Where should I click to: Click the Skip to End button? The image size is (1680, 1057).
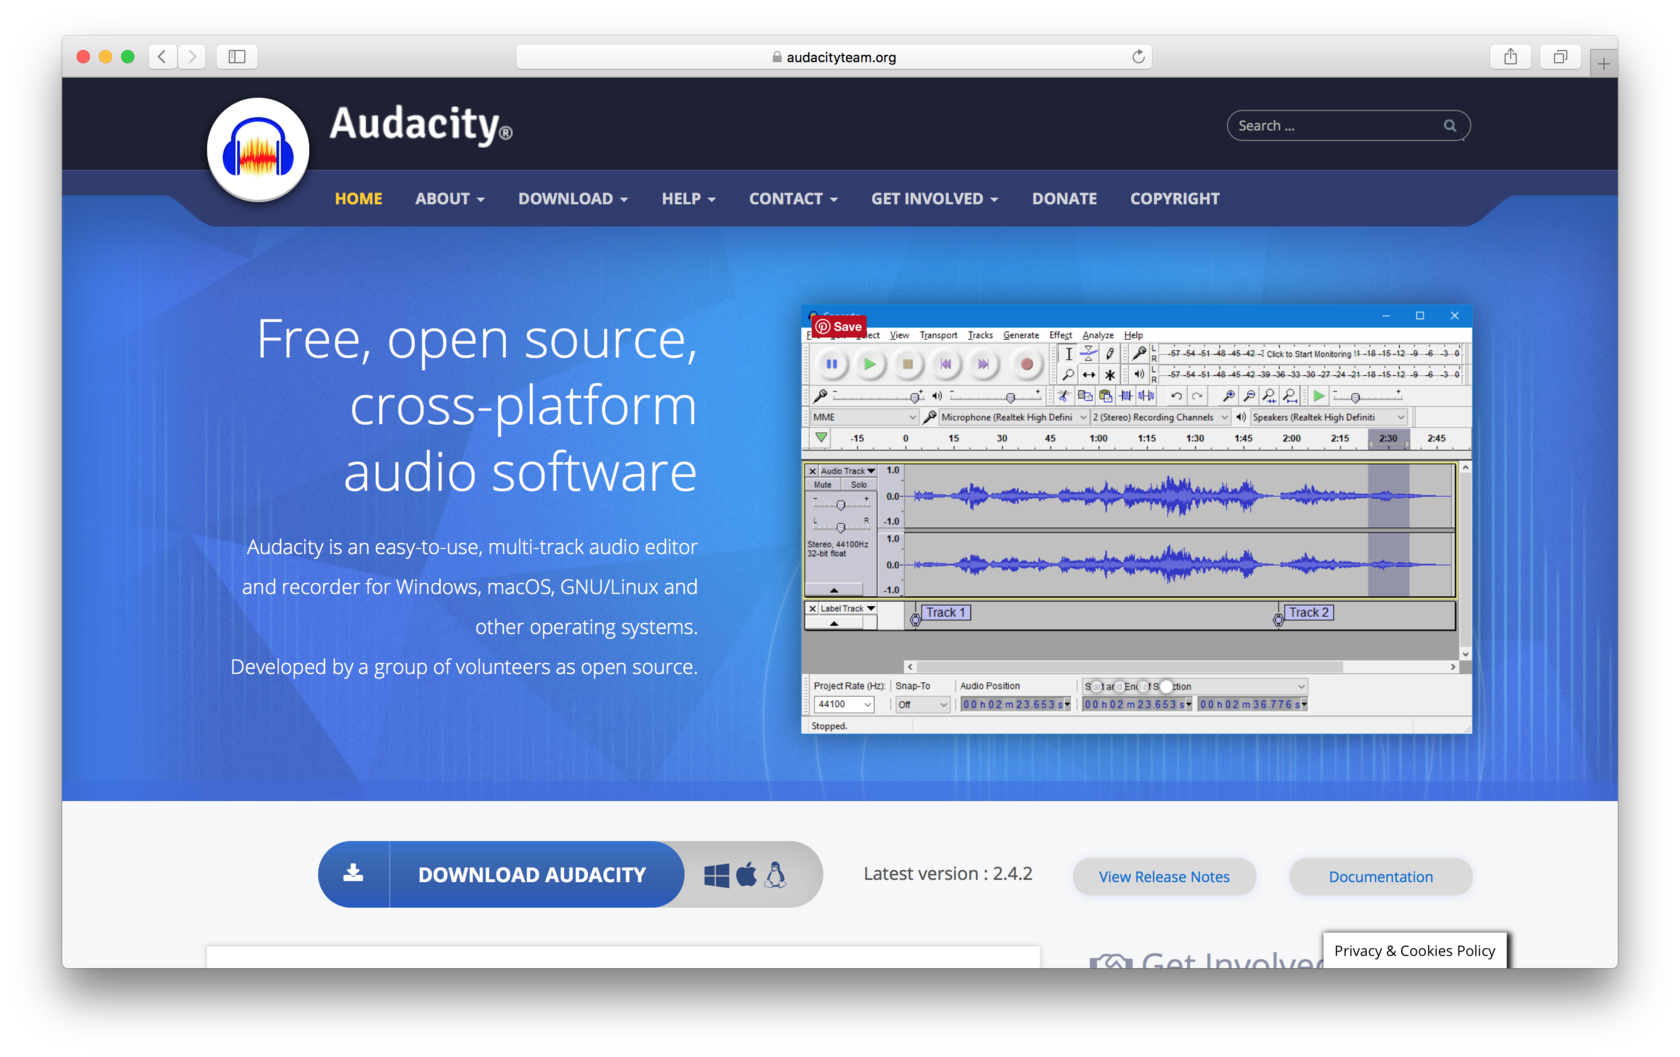click(x=984, y=365)
